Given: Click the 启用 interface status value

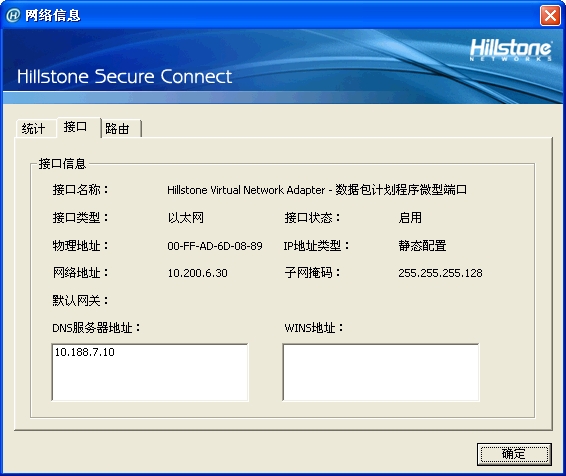Looking at the screenshot, I should [x=410, y=218].
